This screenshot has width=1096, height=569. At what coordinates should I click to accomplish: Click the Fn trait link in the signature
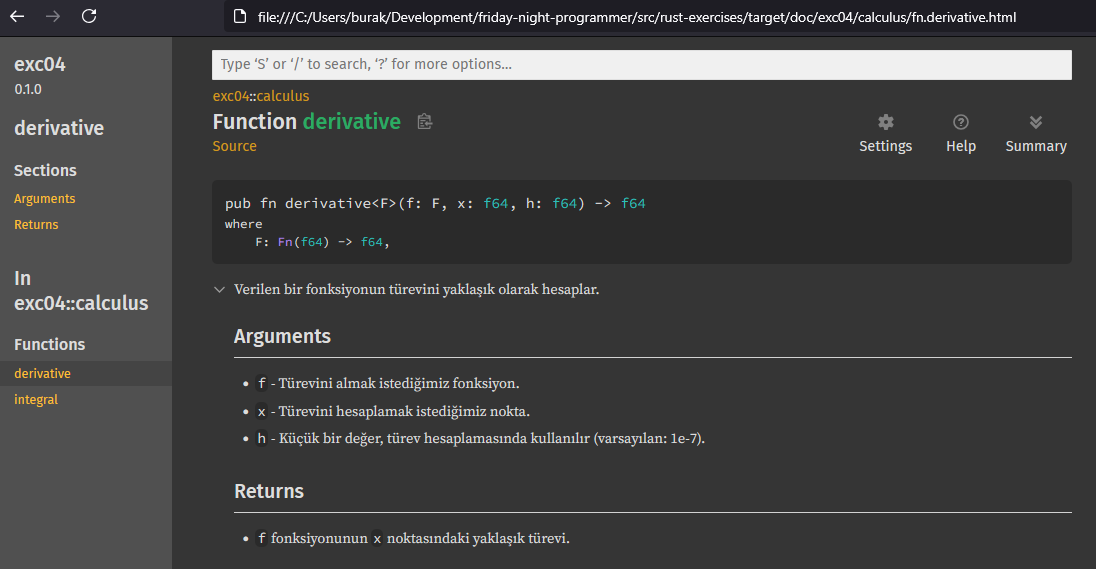pos(286,242)
